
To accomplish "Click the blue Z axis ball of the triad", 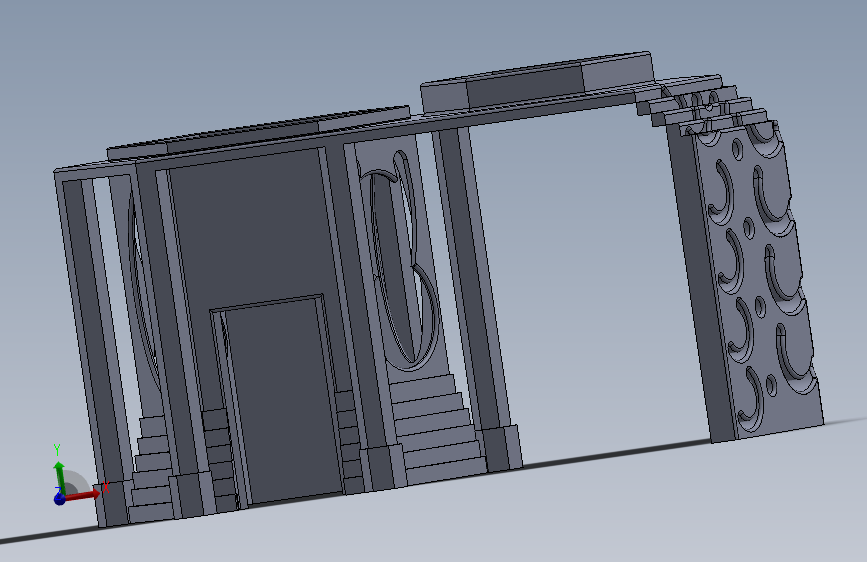I will pyautogui.click(x=59, y=499).
